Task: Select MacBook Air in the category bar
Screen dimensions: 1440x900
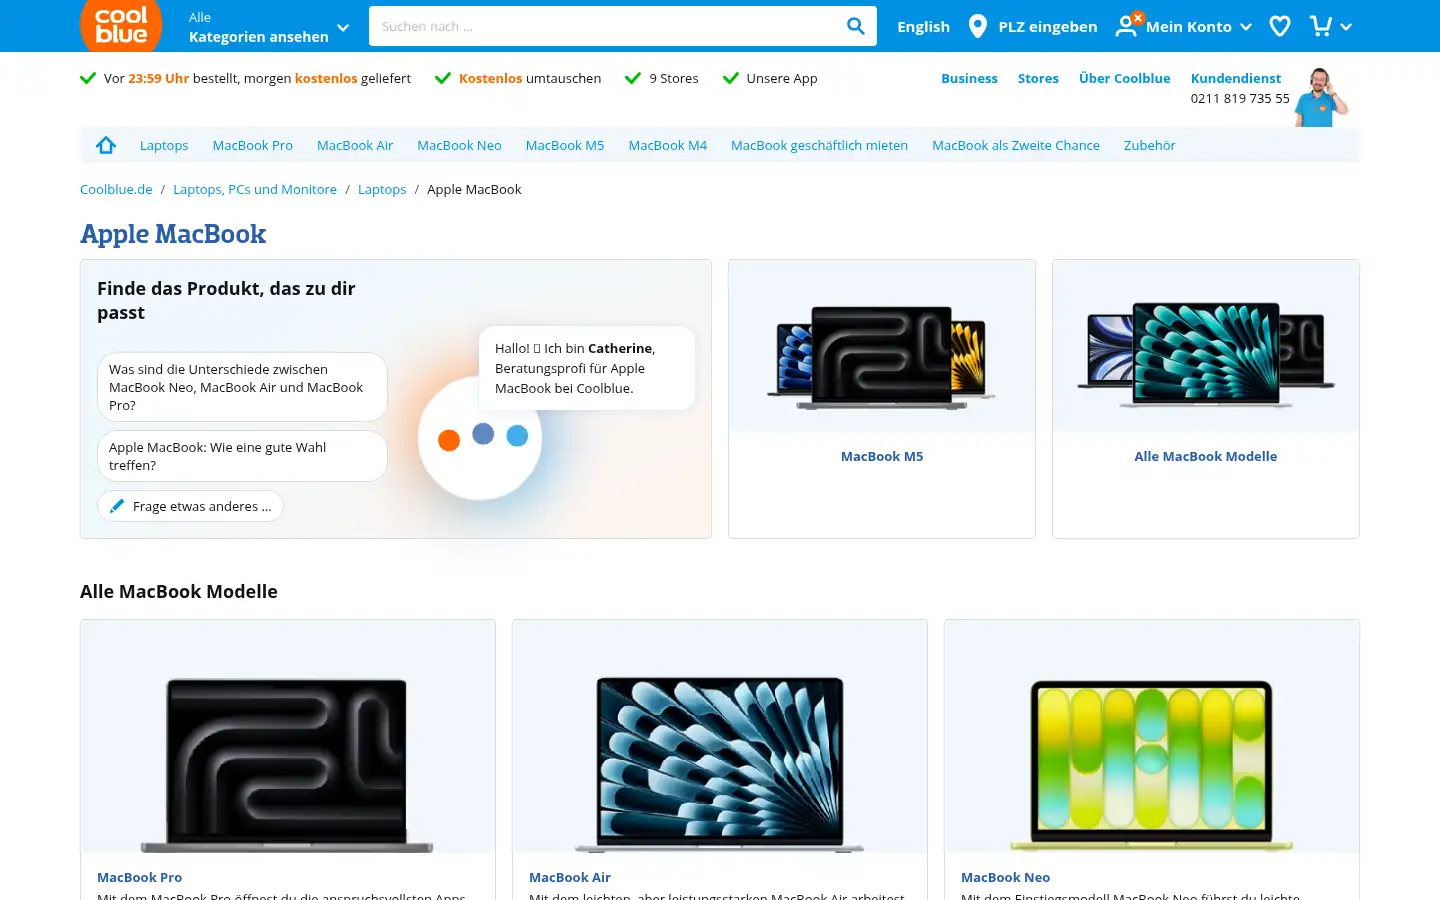Action: (x=355, y=145)
